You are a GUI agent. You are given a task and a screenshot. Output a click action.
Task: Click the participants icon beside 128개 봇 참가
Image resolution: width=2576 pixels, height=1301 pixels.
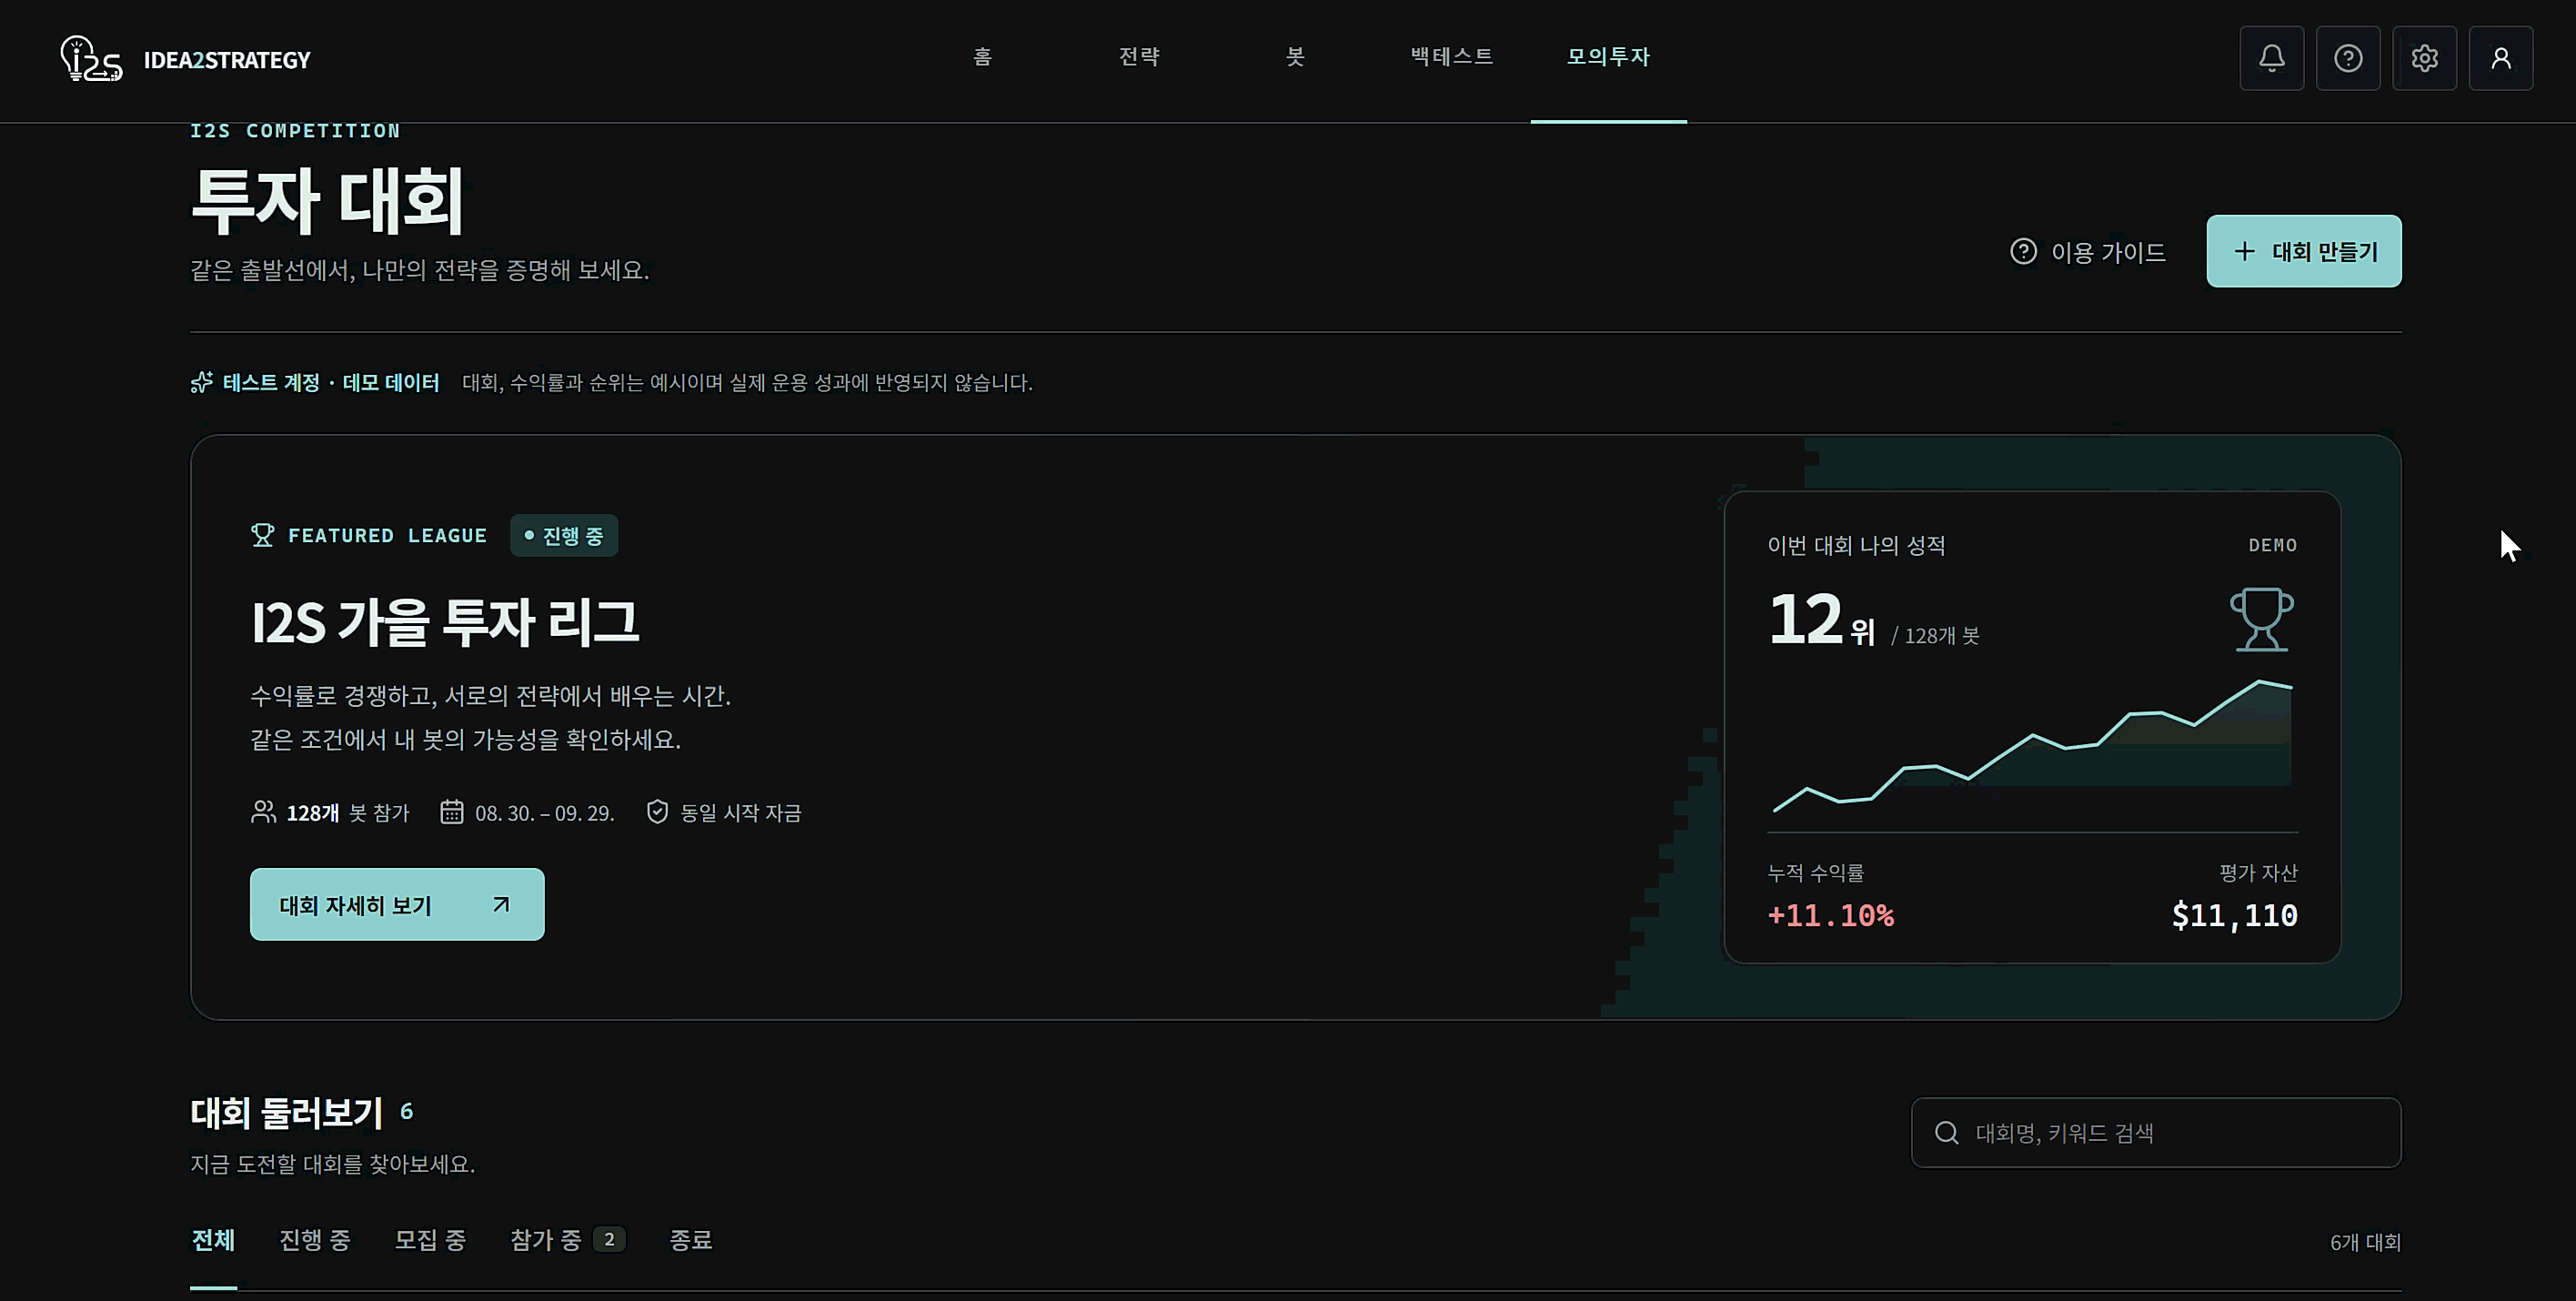pyautogui.click(x=263, y=811)
